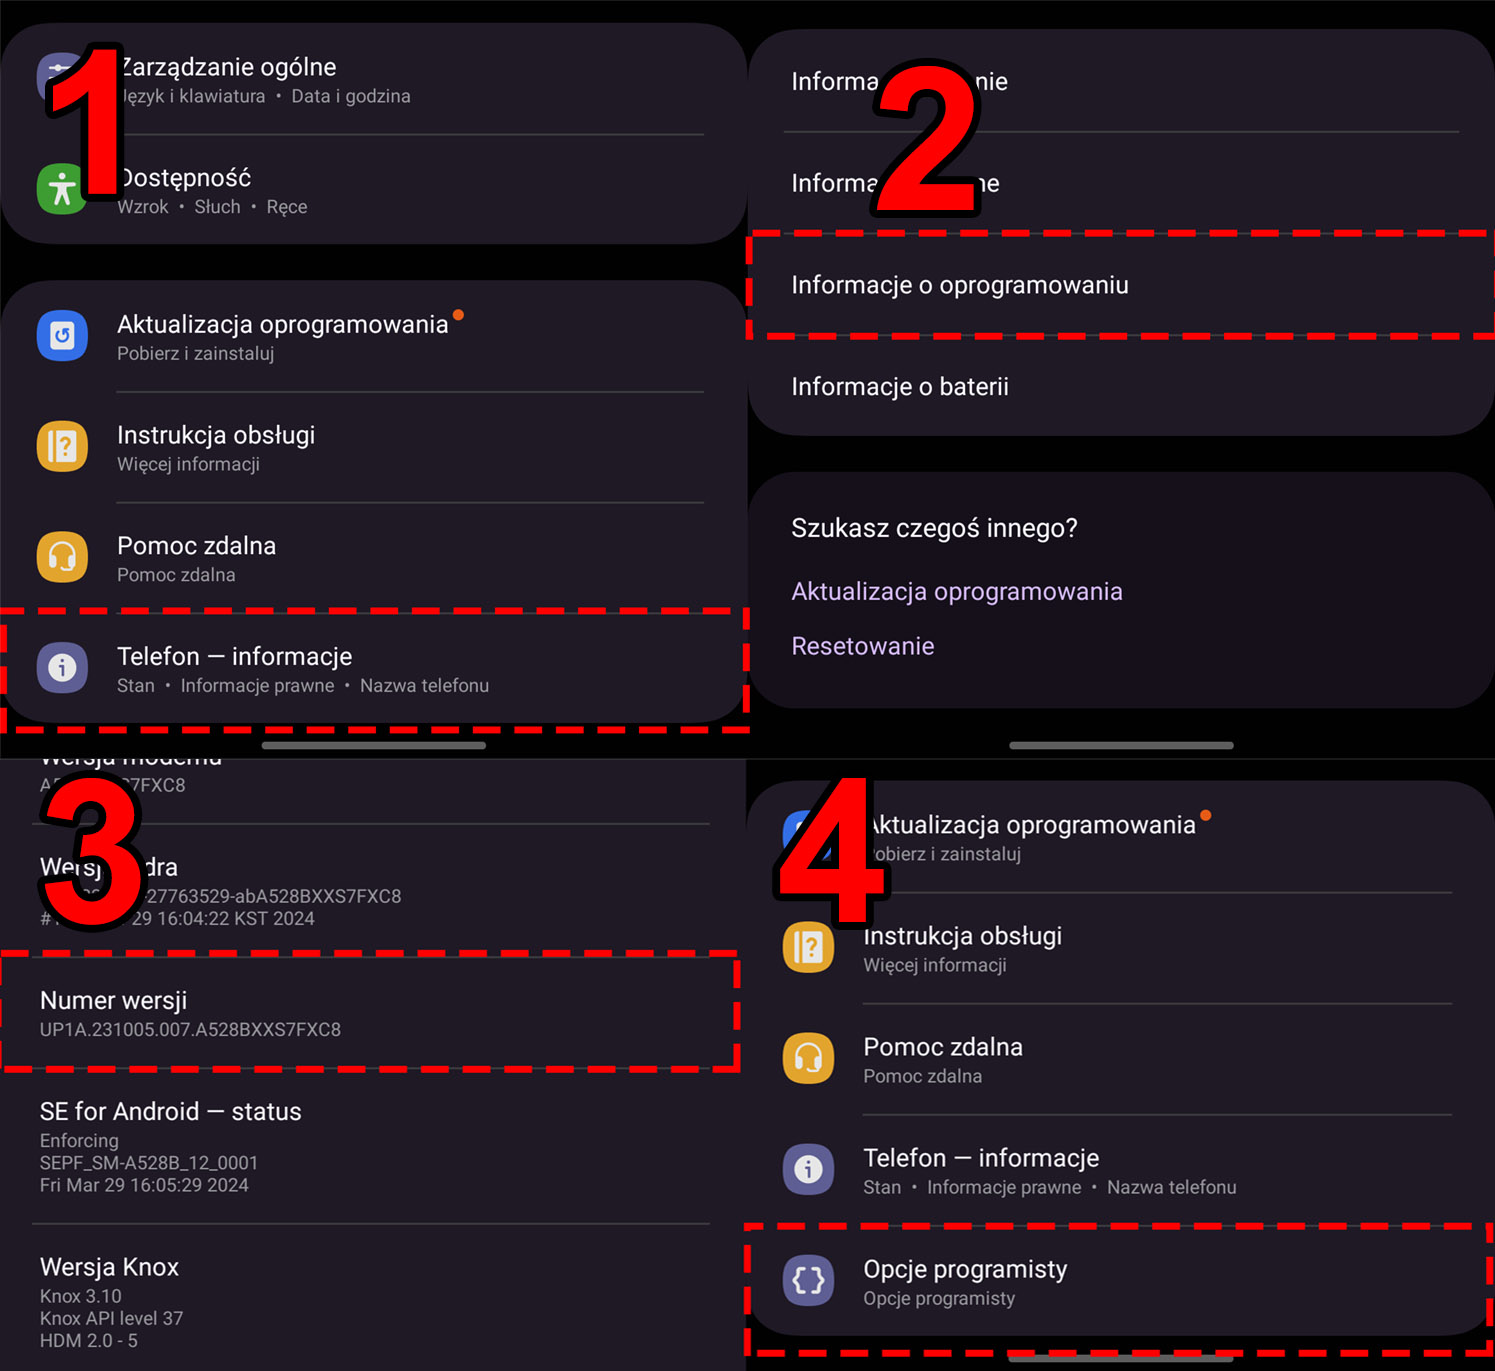
Task: Tap SE for Android — status entry
Action: 370,1146
